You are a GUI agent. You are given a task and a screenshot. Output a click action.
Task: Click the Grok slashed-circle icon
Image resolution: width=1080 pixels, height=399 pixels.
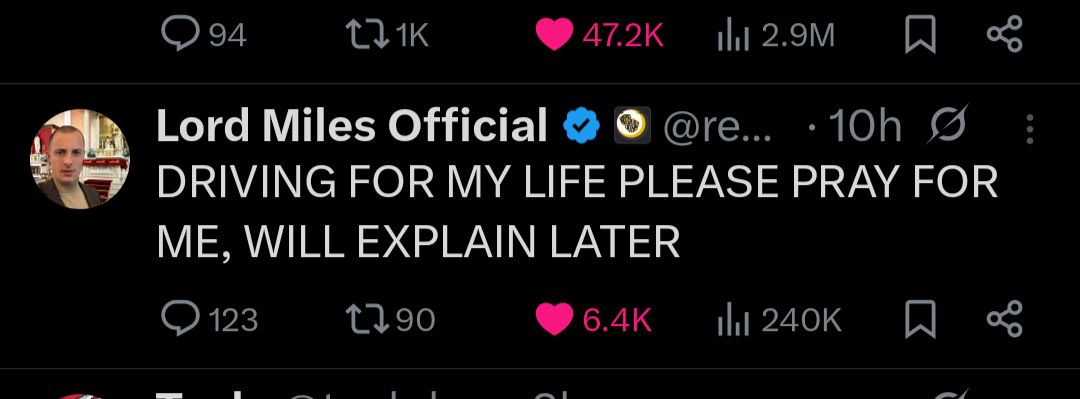948,126
